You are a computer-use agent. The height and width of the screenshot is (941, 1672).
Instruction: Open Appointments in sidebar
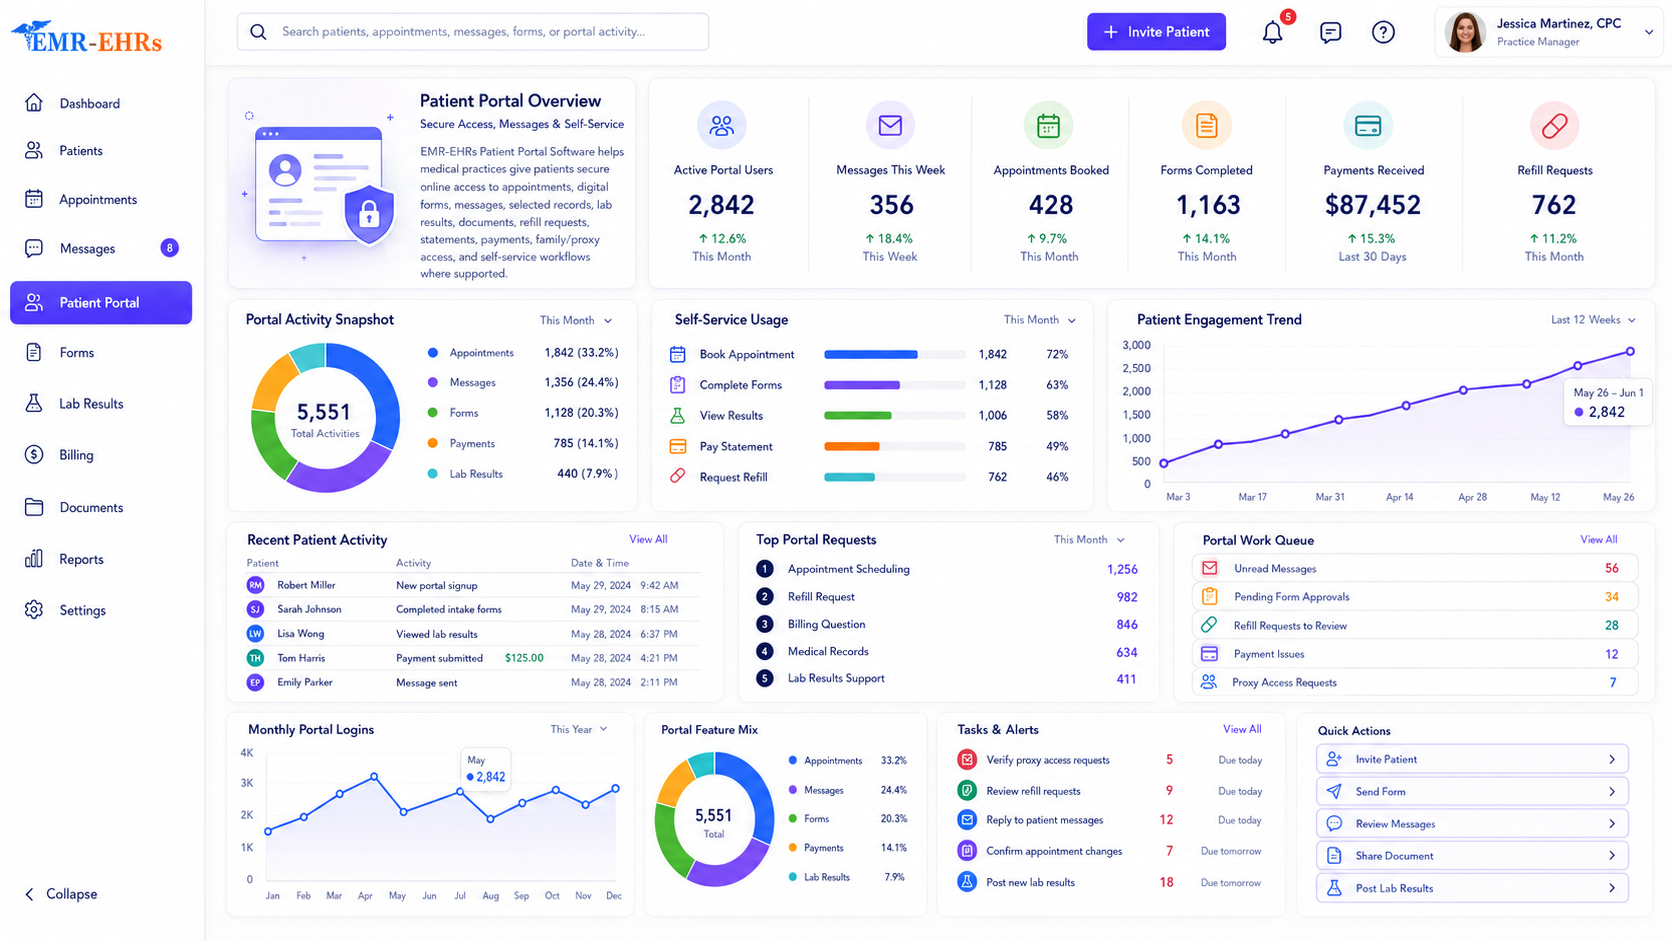point(100,199)
